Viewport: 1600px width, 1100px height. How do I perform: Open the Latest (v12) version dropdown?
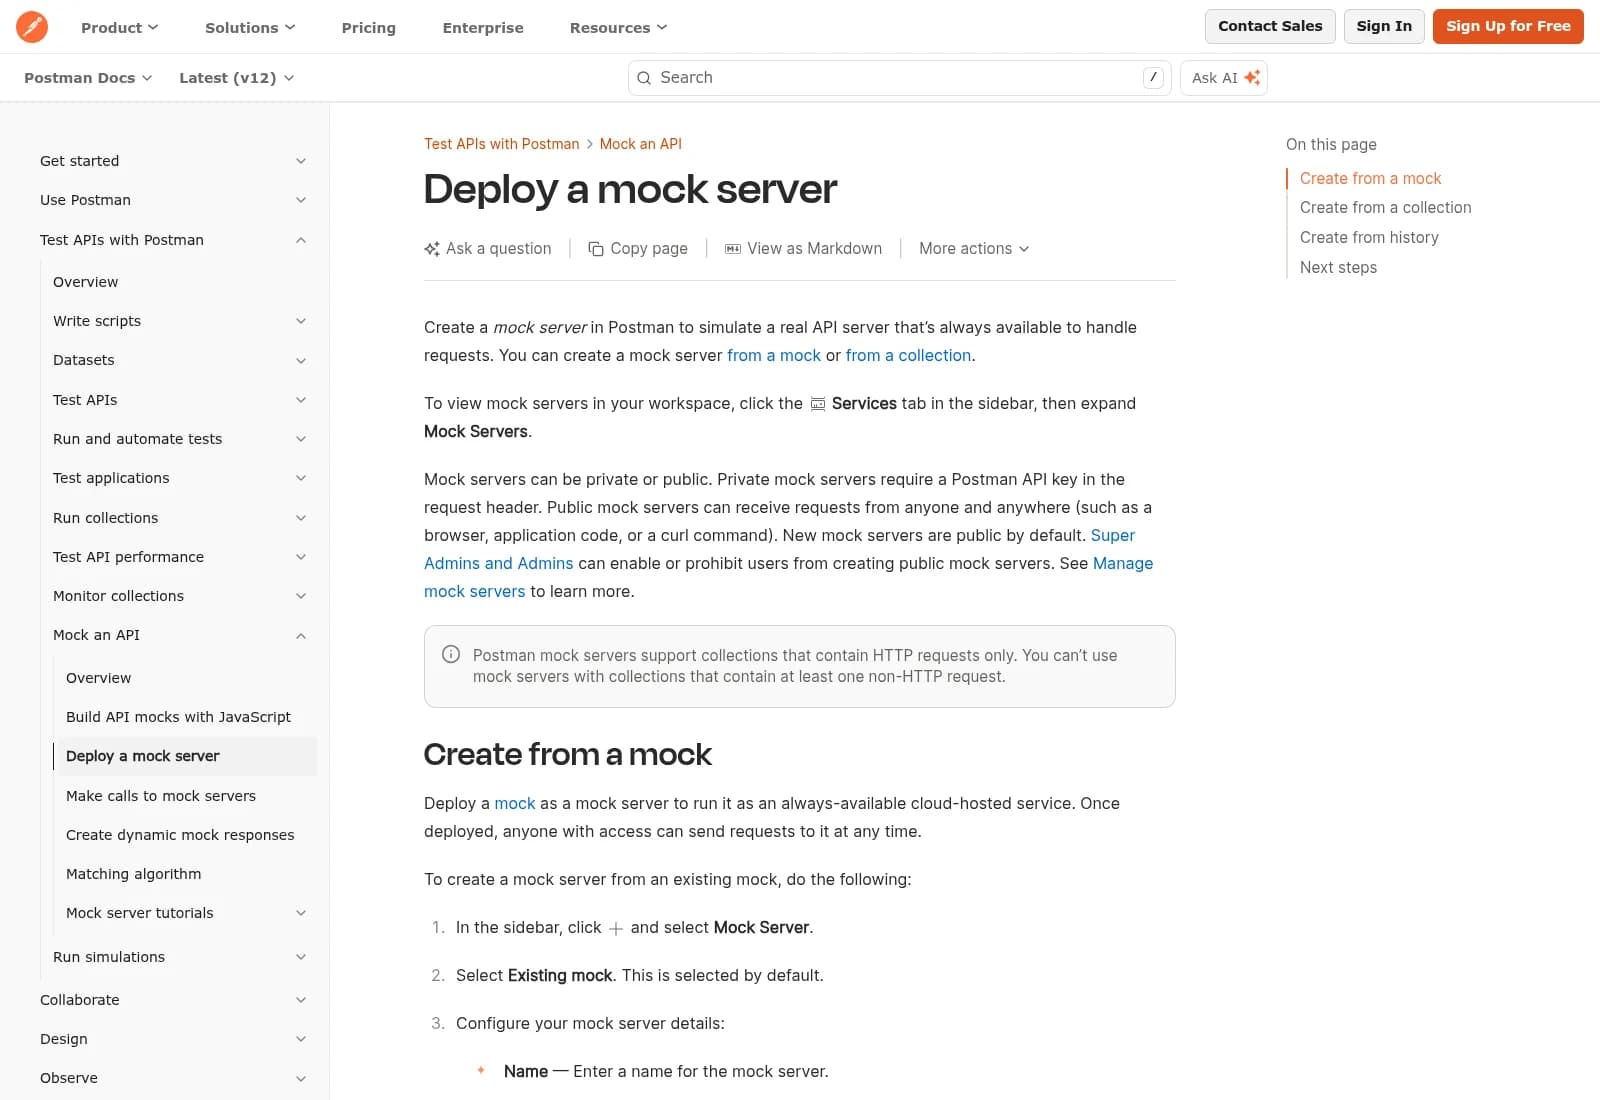click(x=236, y=78)
